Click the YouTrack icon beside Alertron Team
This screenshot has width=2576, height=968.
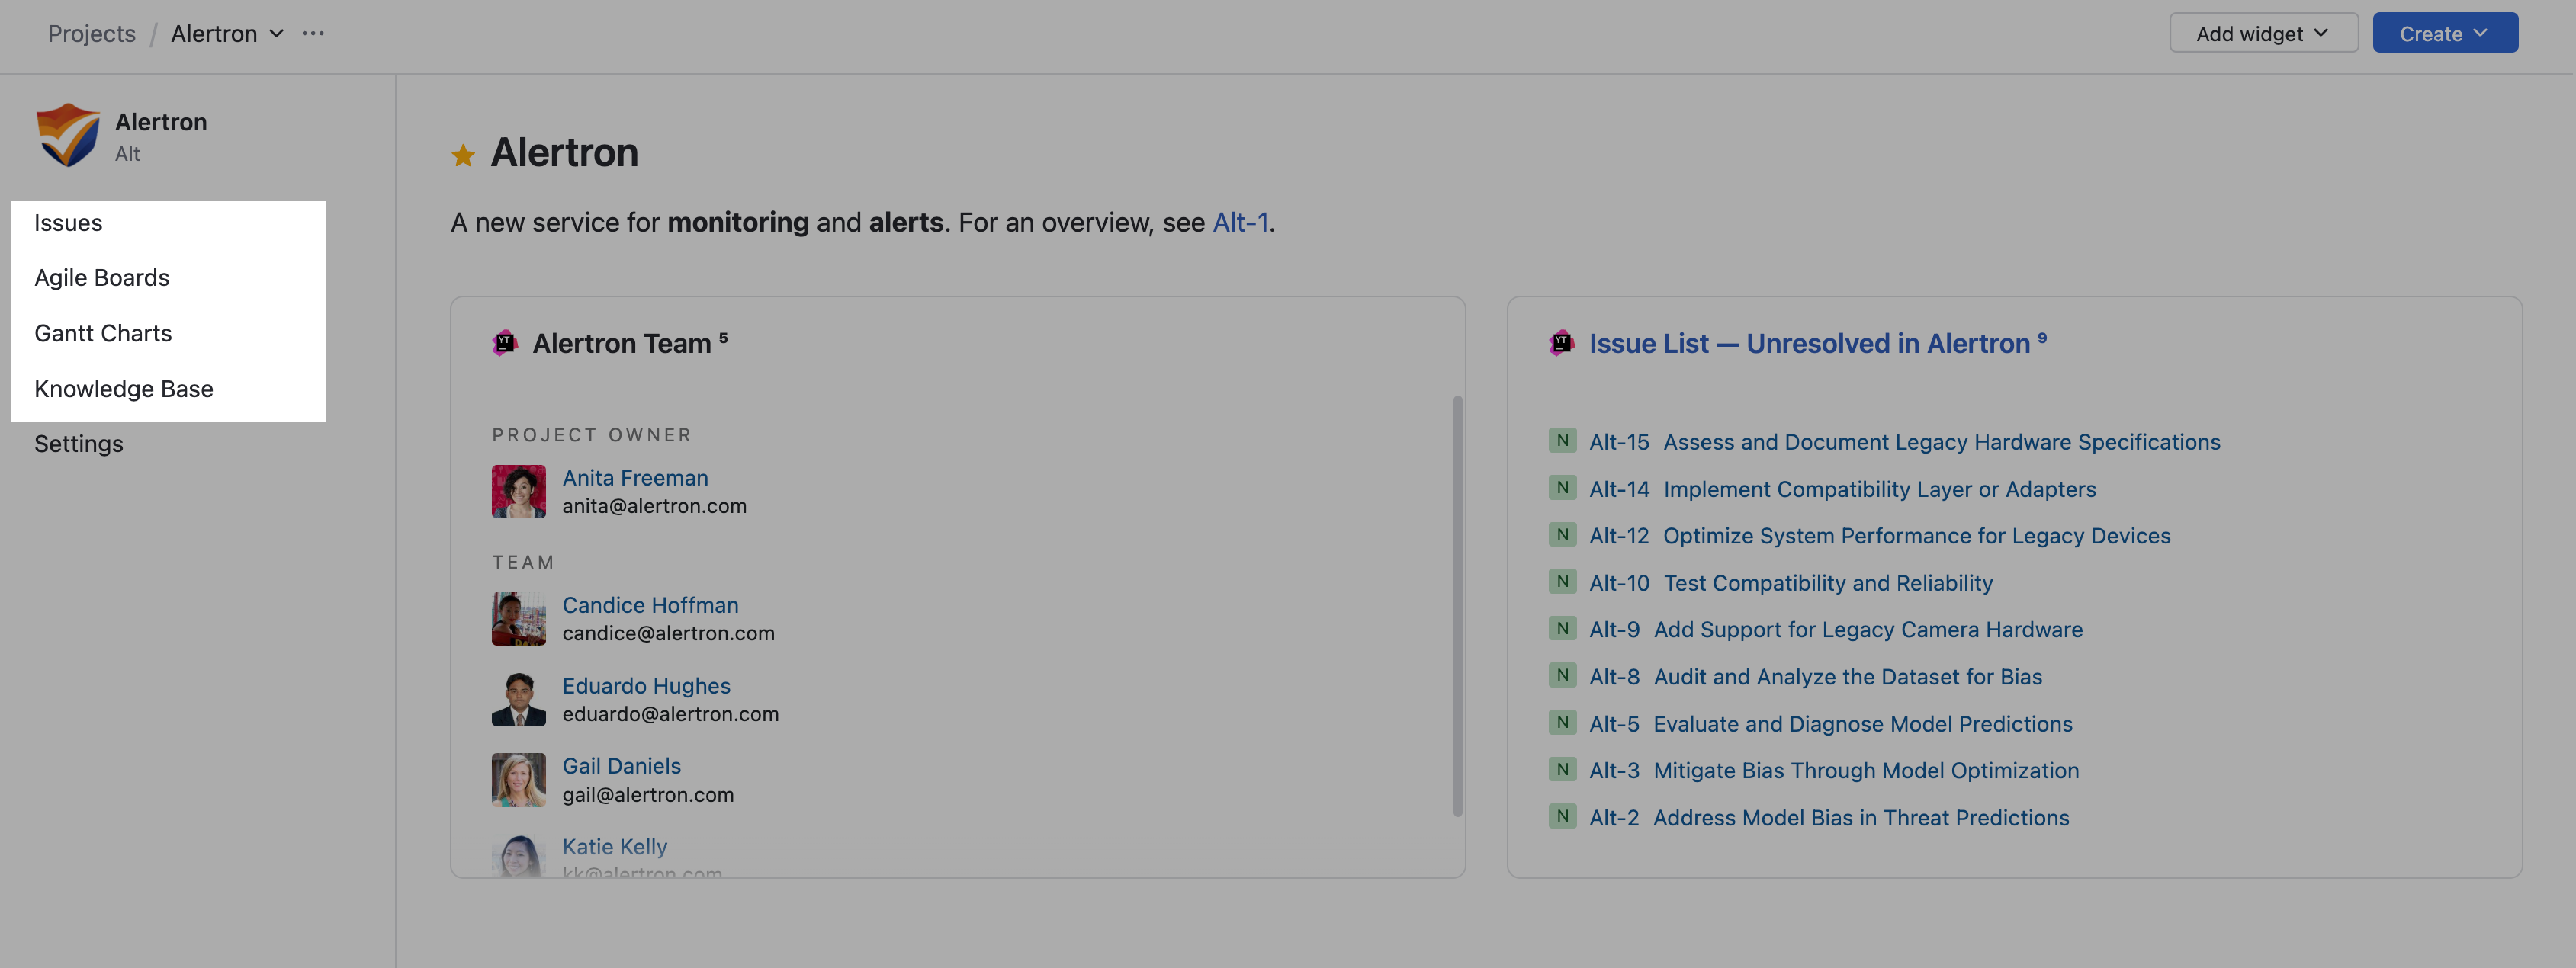pos(505,343)
